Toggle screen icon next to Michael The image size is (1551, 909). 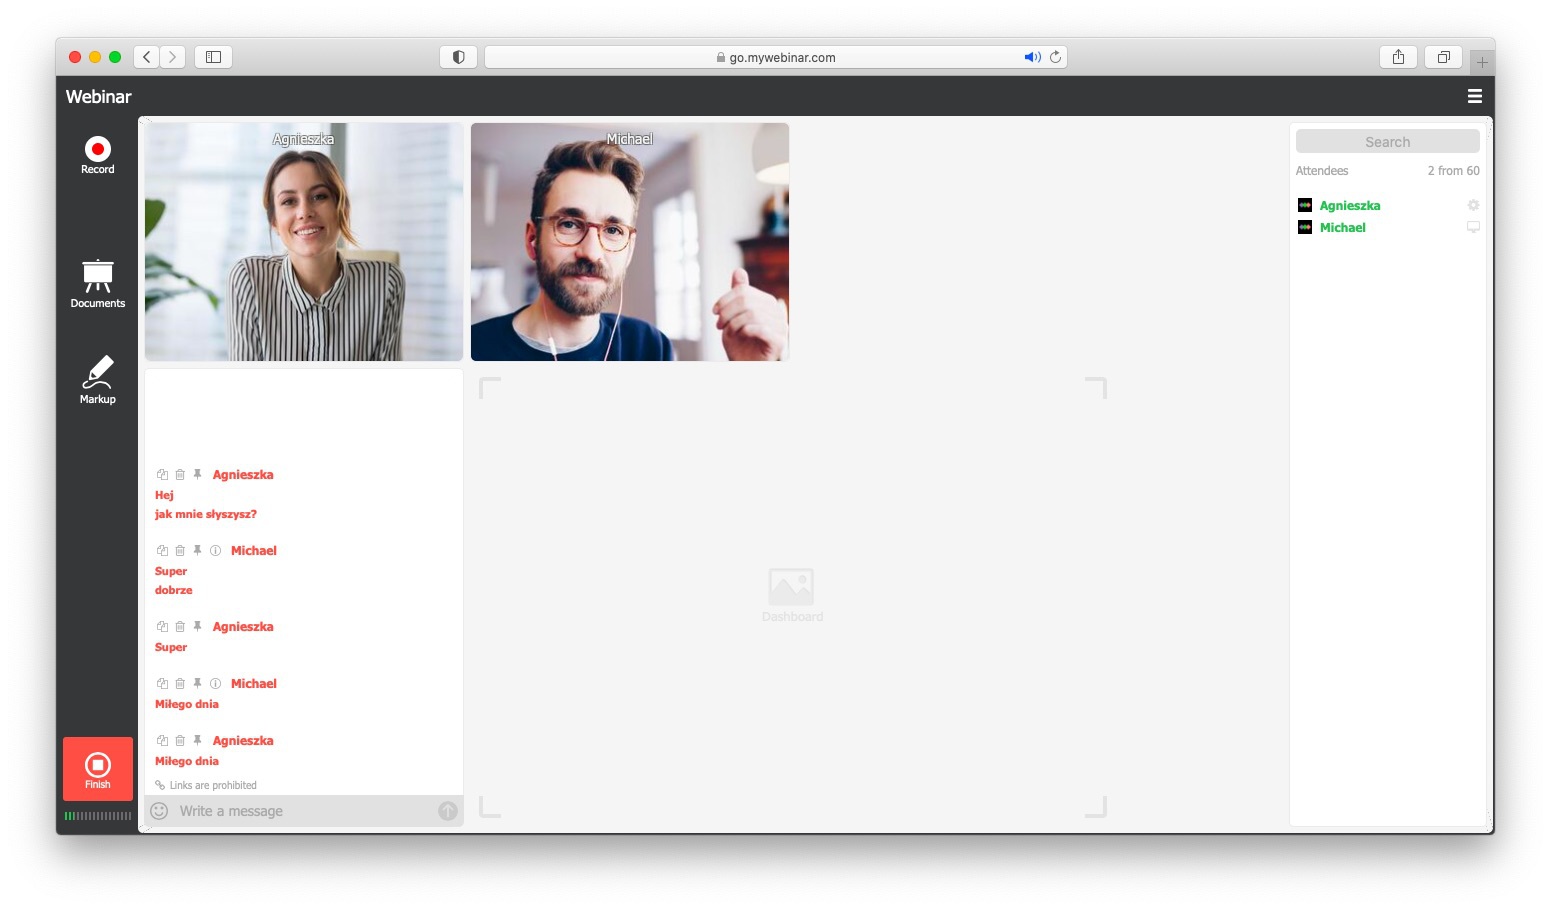point(1473,227)
